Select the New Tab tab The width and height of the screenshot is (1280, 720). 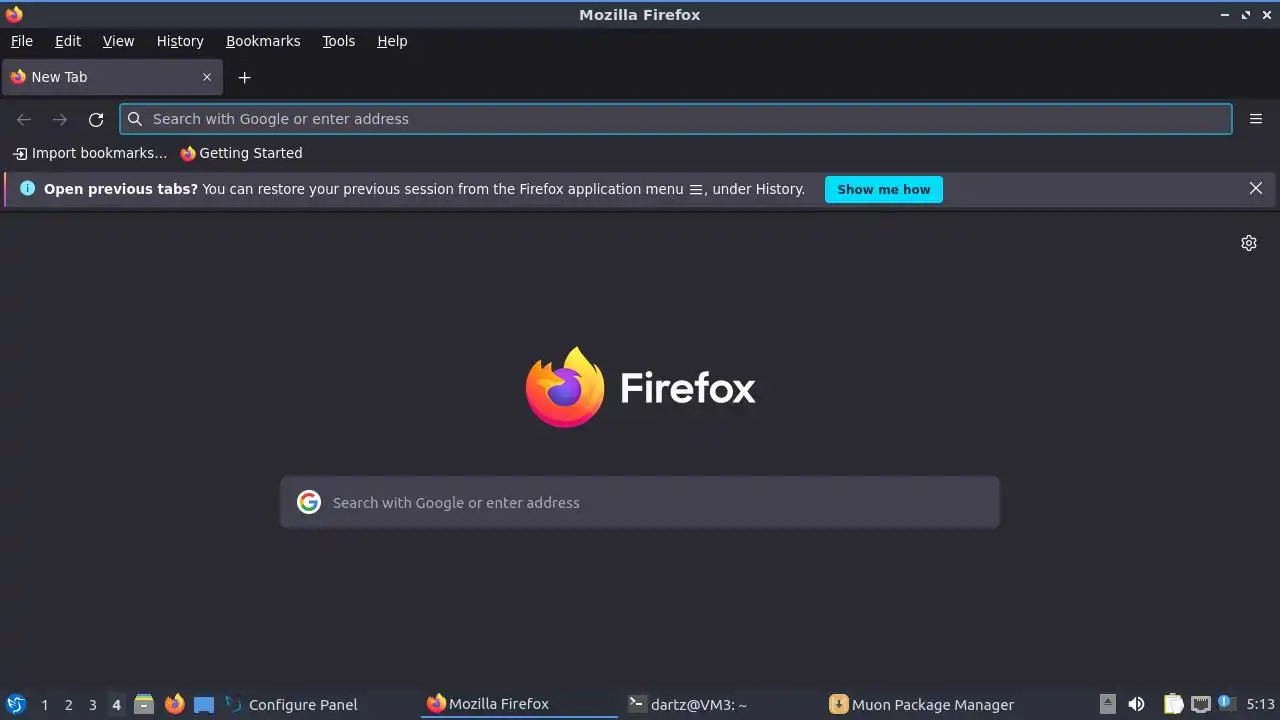coord(112,77)
